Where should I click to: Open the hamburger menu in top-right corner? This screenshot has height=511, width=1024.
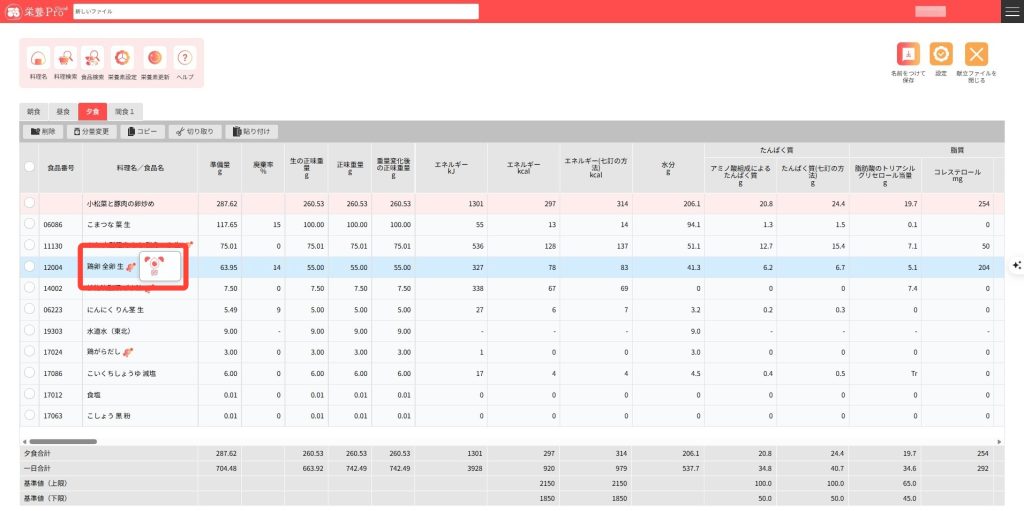click(1012, 11)
